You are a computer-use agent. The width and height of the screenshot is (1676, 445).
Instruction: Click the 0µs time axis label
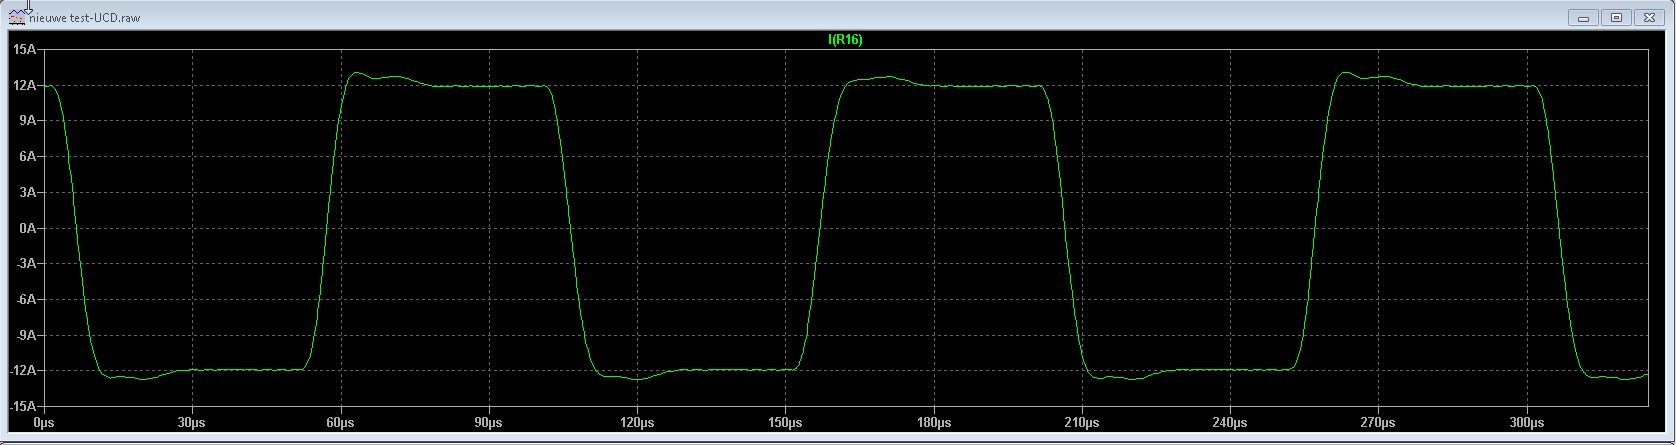(x=45, y=423)
